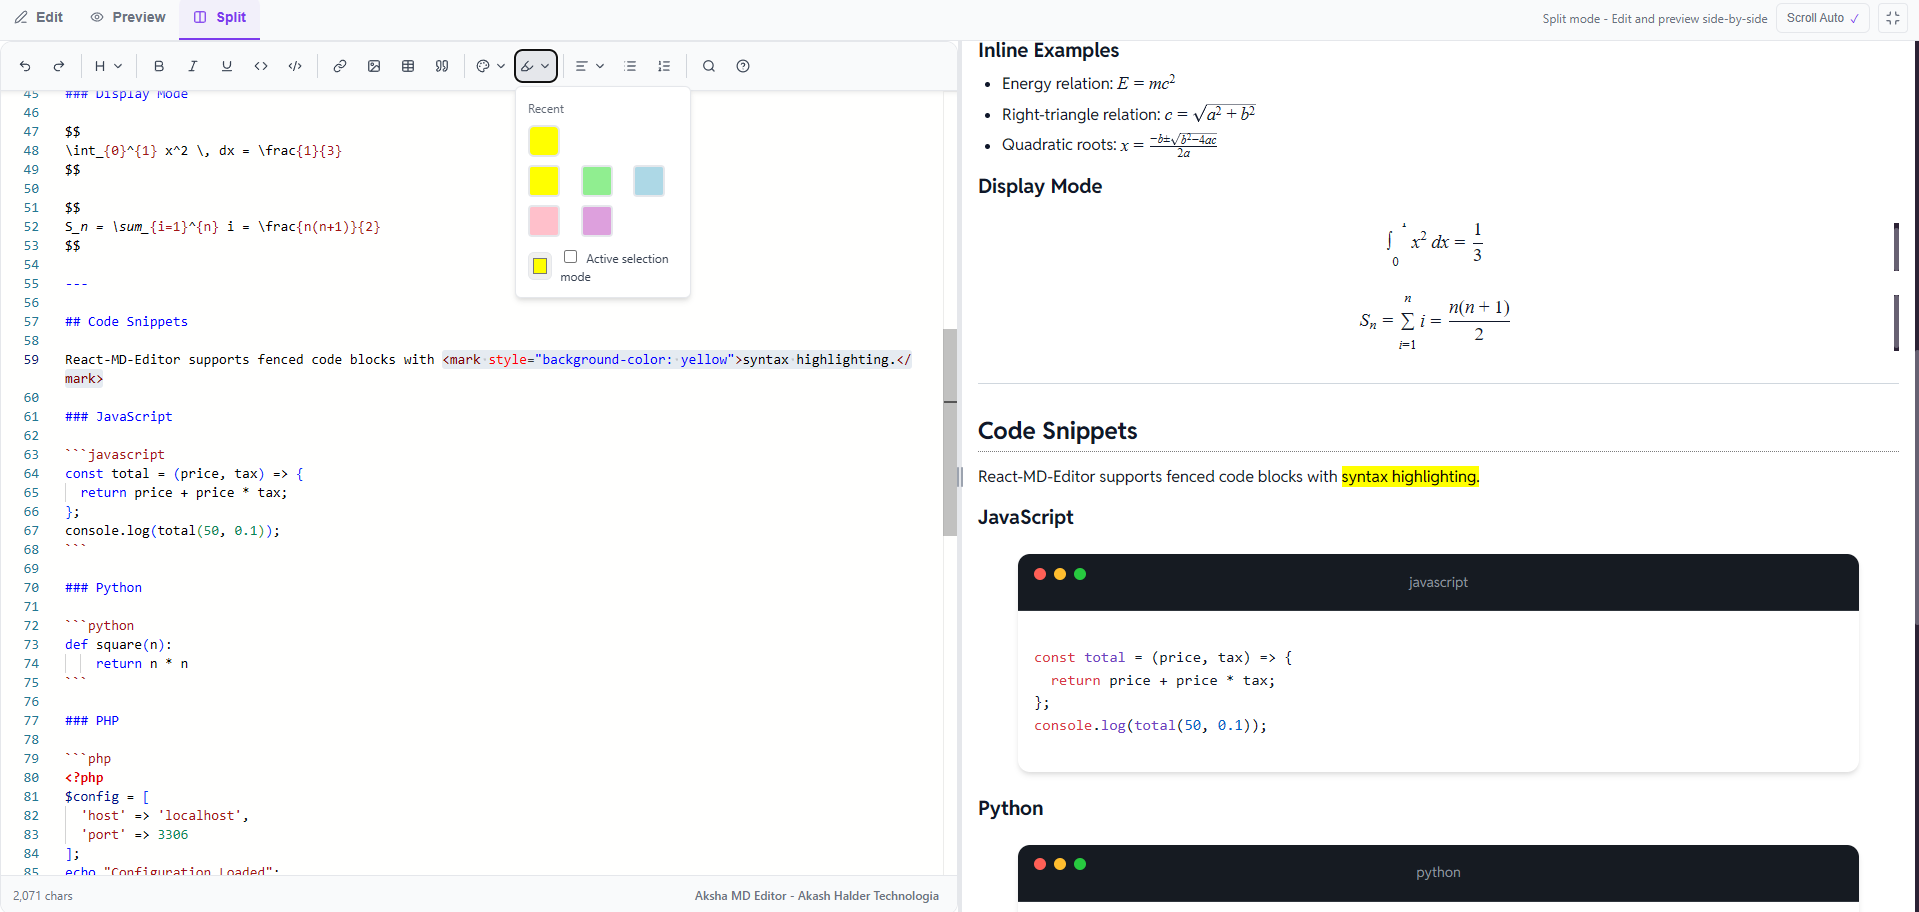Open the text alignment dropdown

589,66
